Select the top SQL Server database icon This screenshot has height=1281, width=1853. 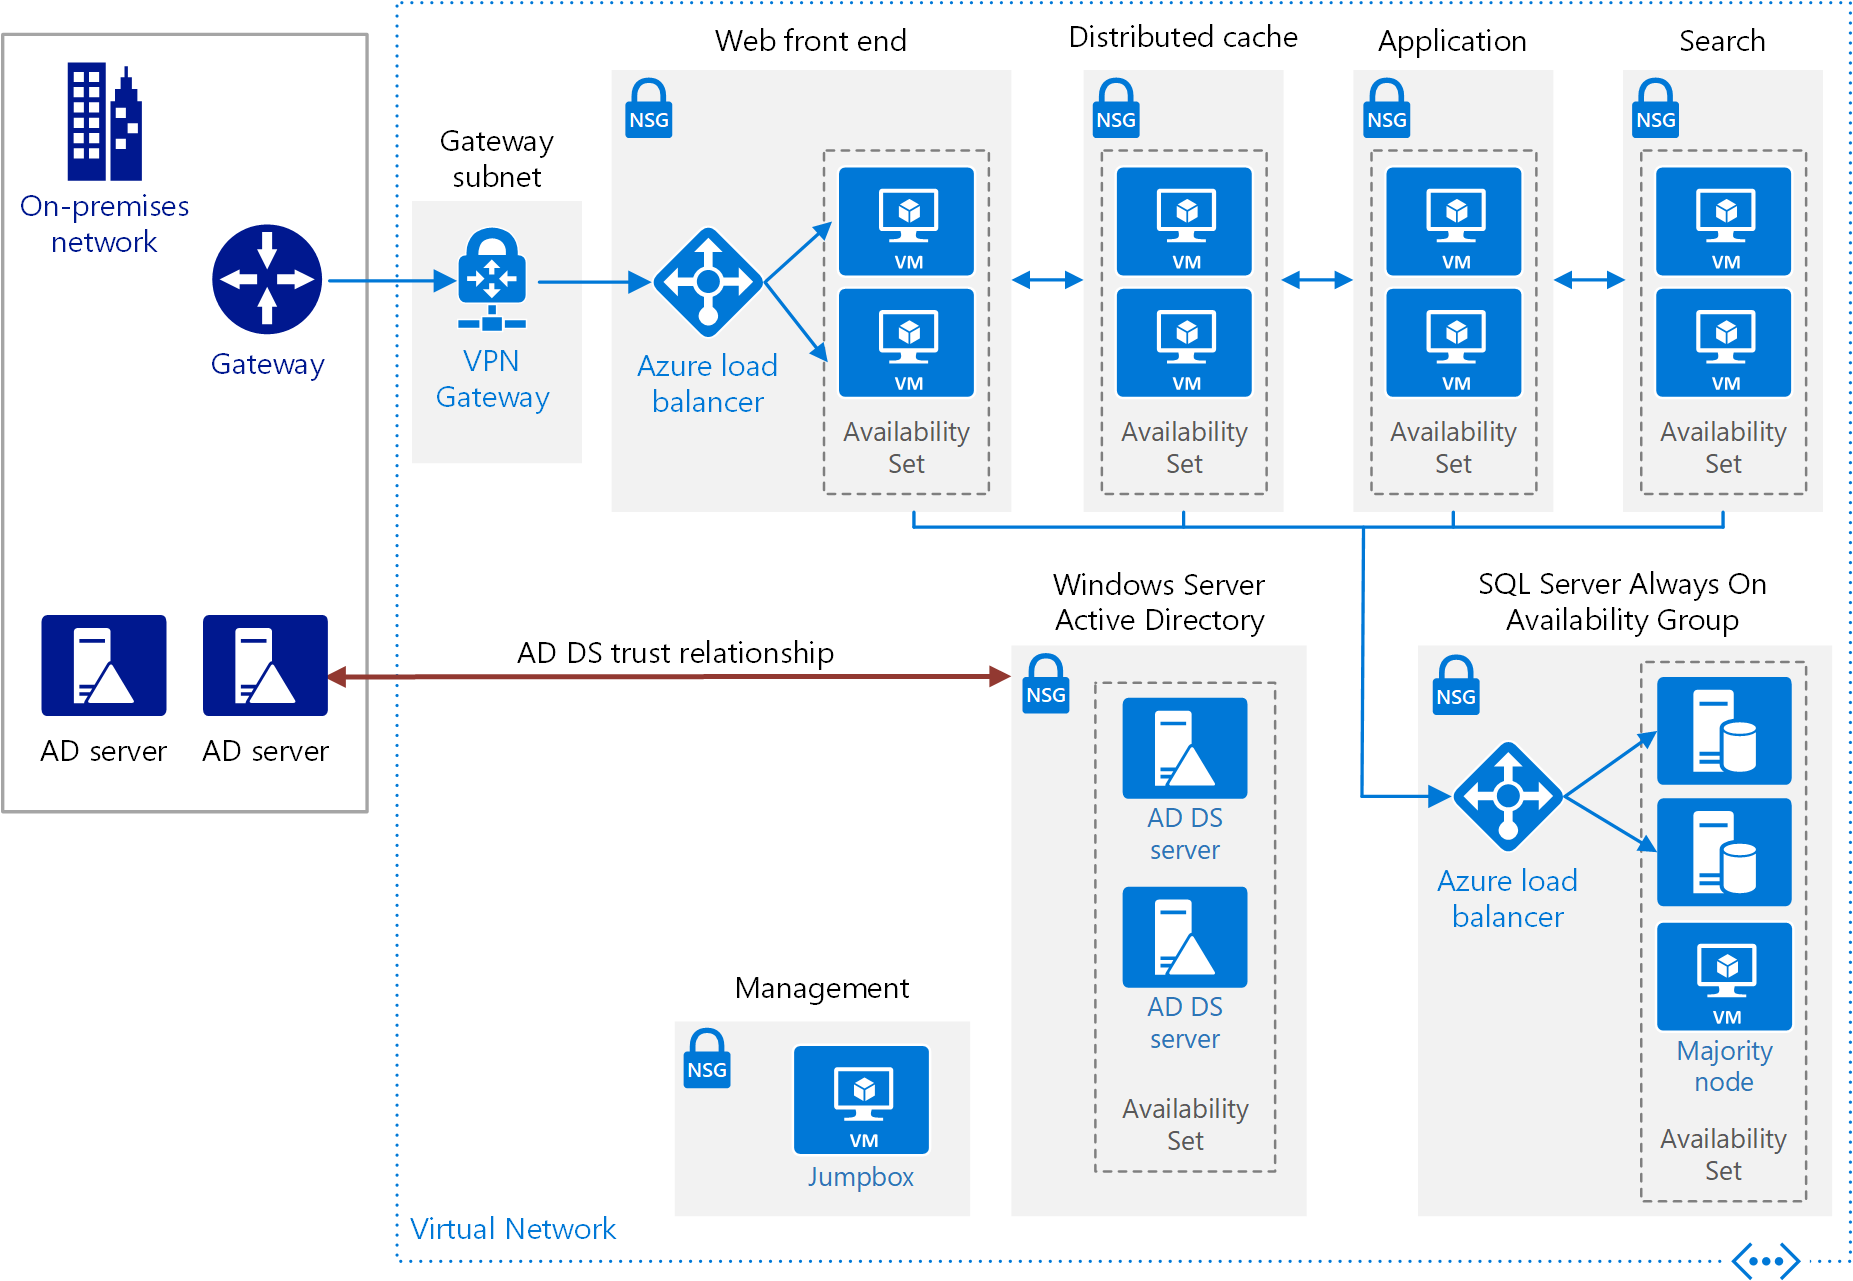point(1723,731)
